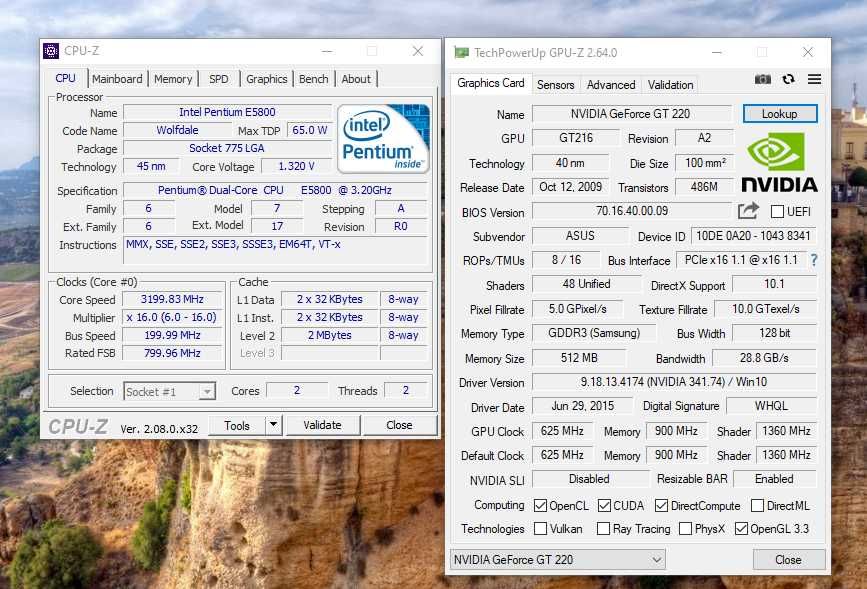Click the BIOS export share icon
867x589 pixels.
(748, 211)
